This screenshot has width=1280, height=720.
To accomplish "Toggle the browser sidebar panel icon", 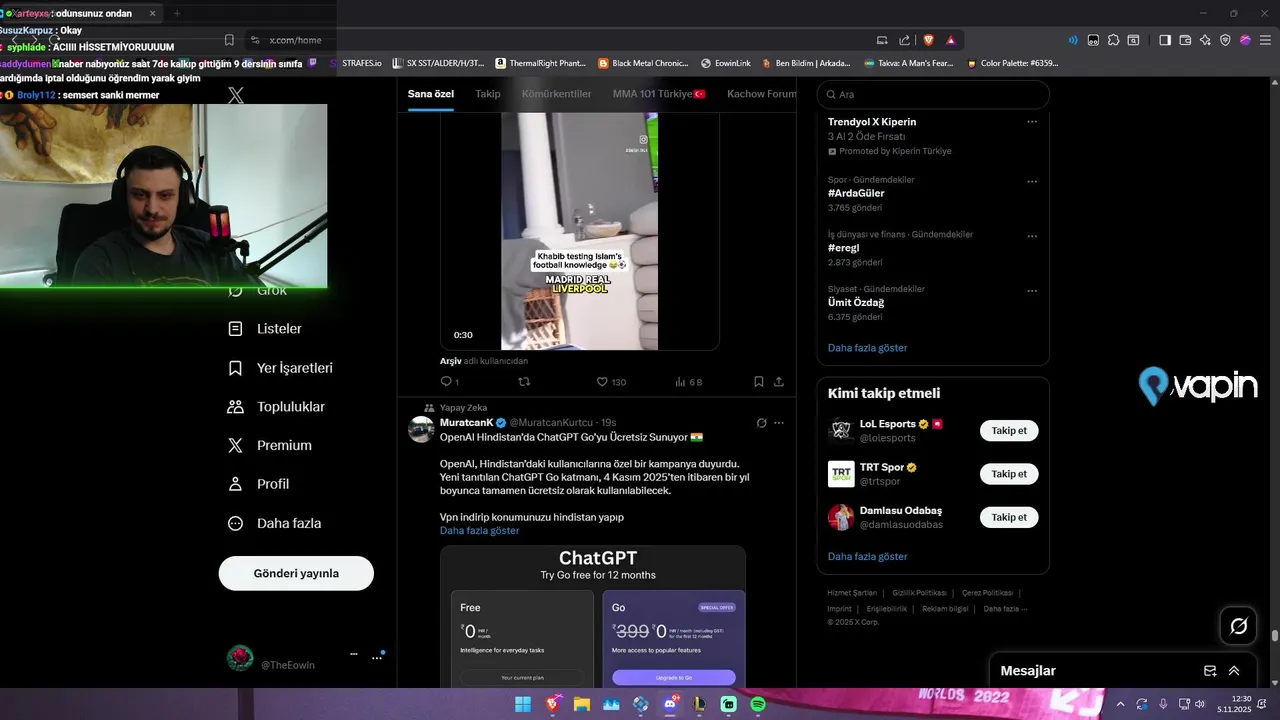I will tap(1165, 40).
